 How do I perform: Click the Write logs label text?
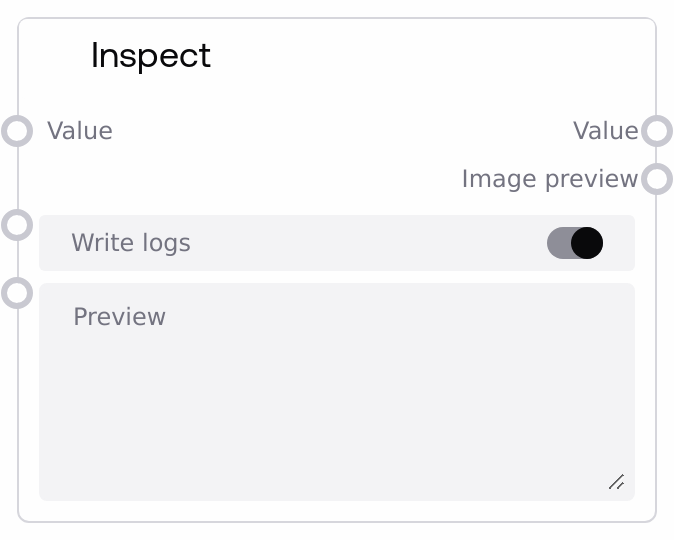tap(131, 243)
